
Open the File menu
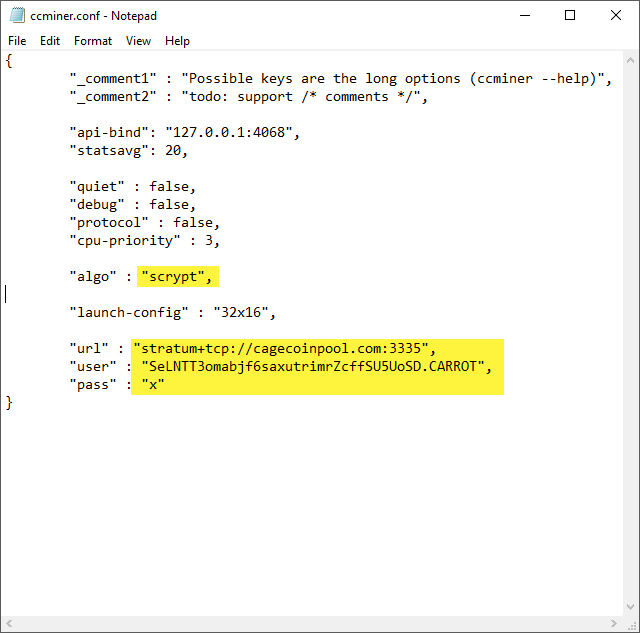tap(17, 41)
